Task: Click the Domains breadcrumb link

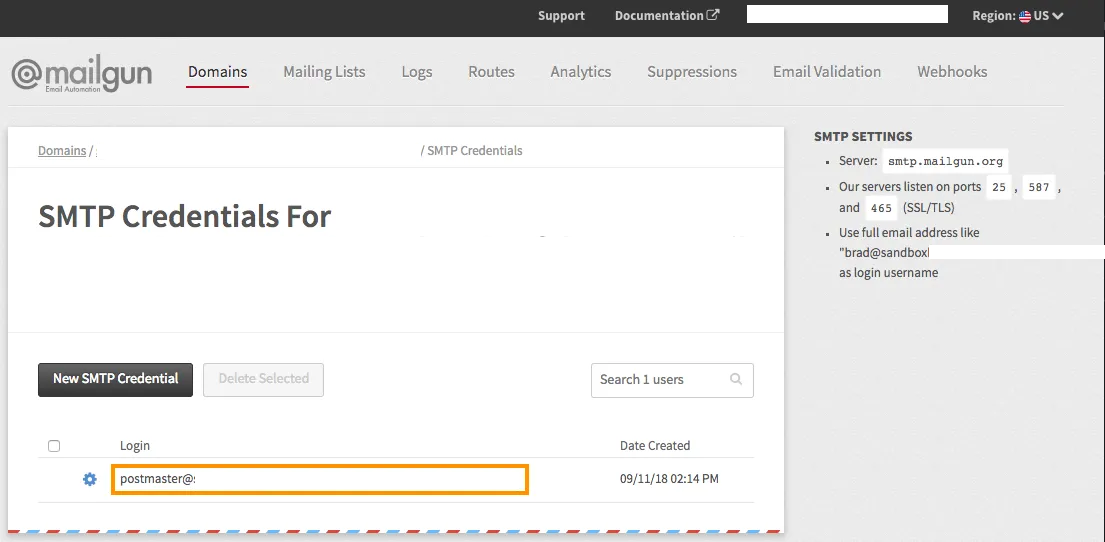Action: [62, 151]
